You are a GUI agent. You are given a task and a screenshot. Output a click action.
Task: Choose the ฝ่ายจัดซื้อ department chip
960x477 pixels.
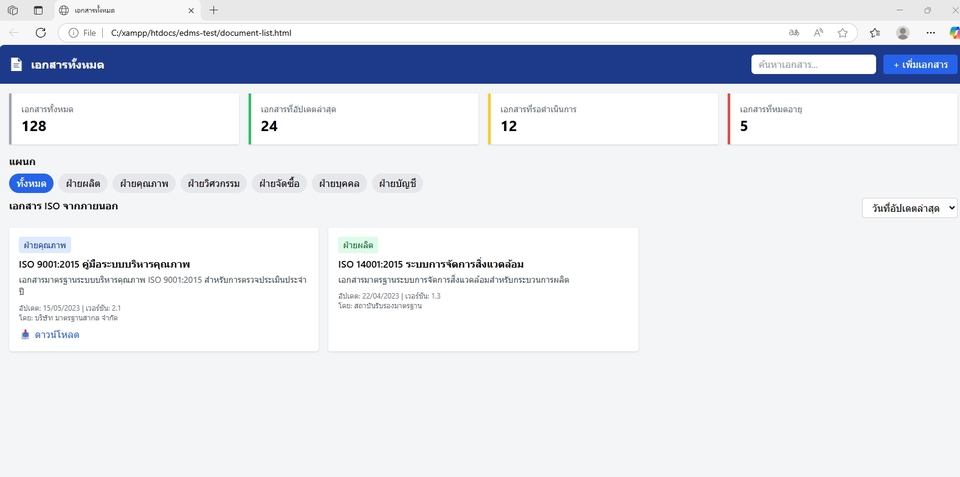pyautogui.click(x=278, y=183)
